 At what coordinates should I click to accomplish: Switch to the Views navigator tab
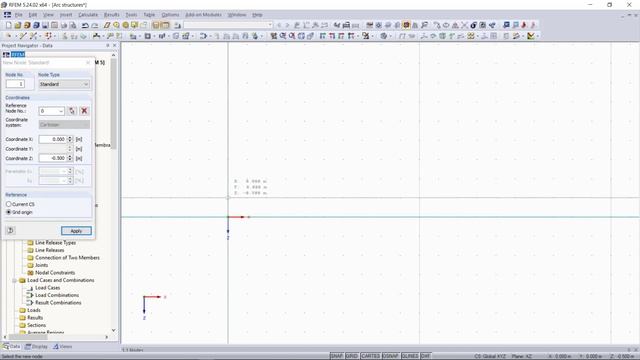coord(62,347)
